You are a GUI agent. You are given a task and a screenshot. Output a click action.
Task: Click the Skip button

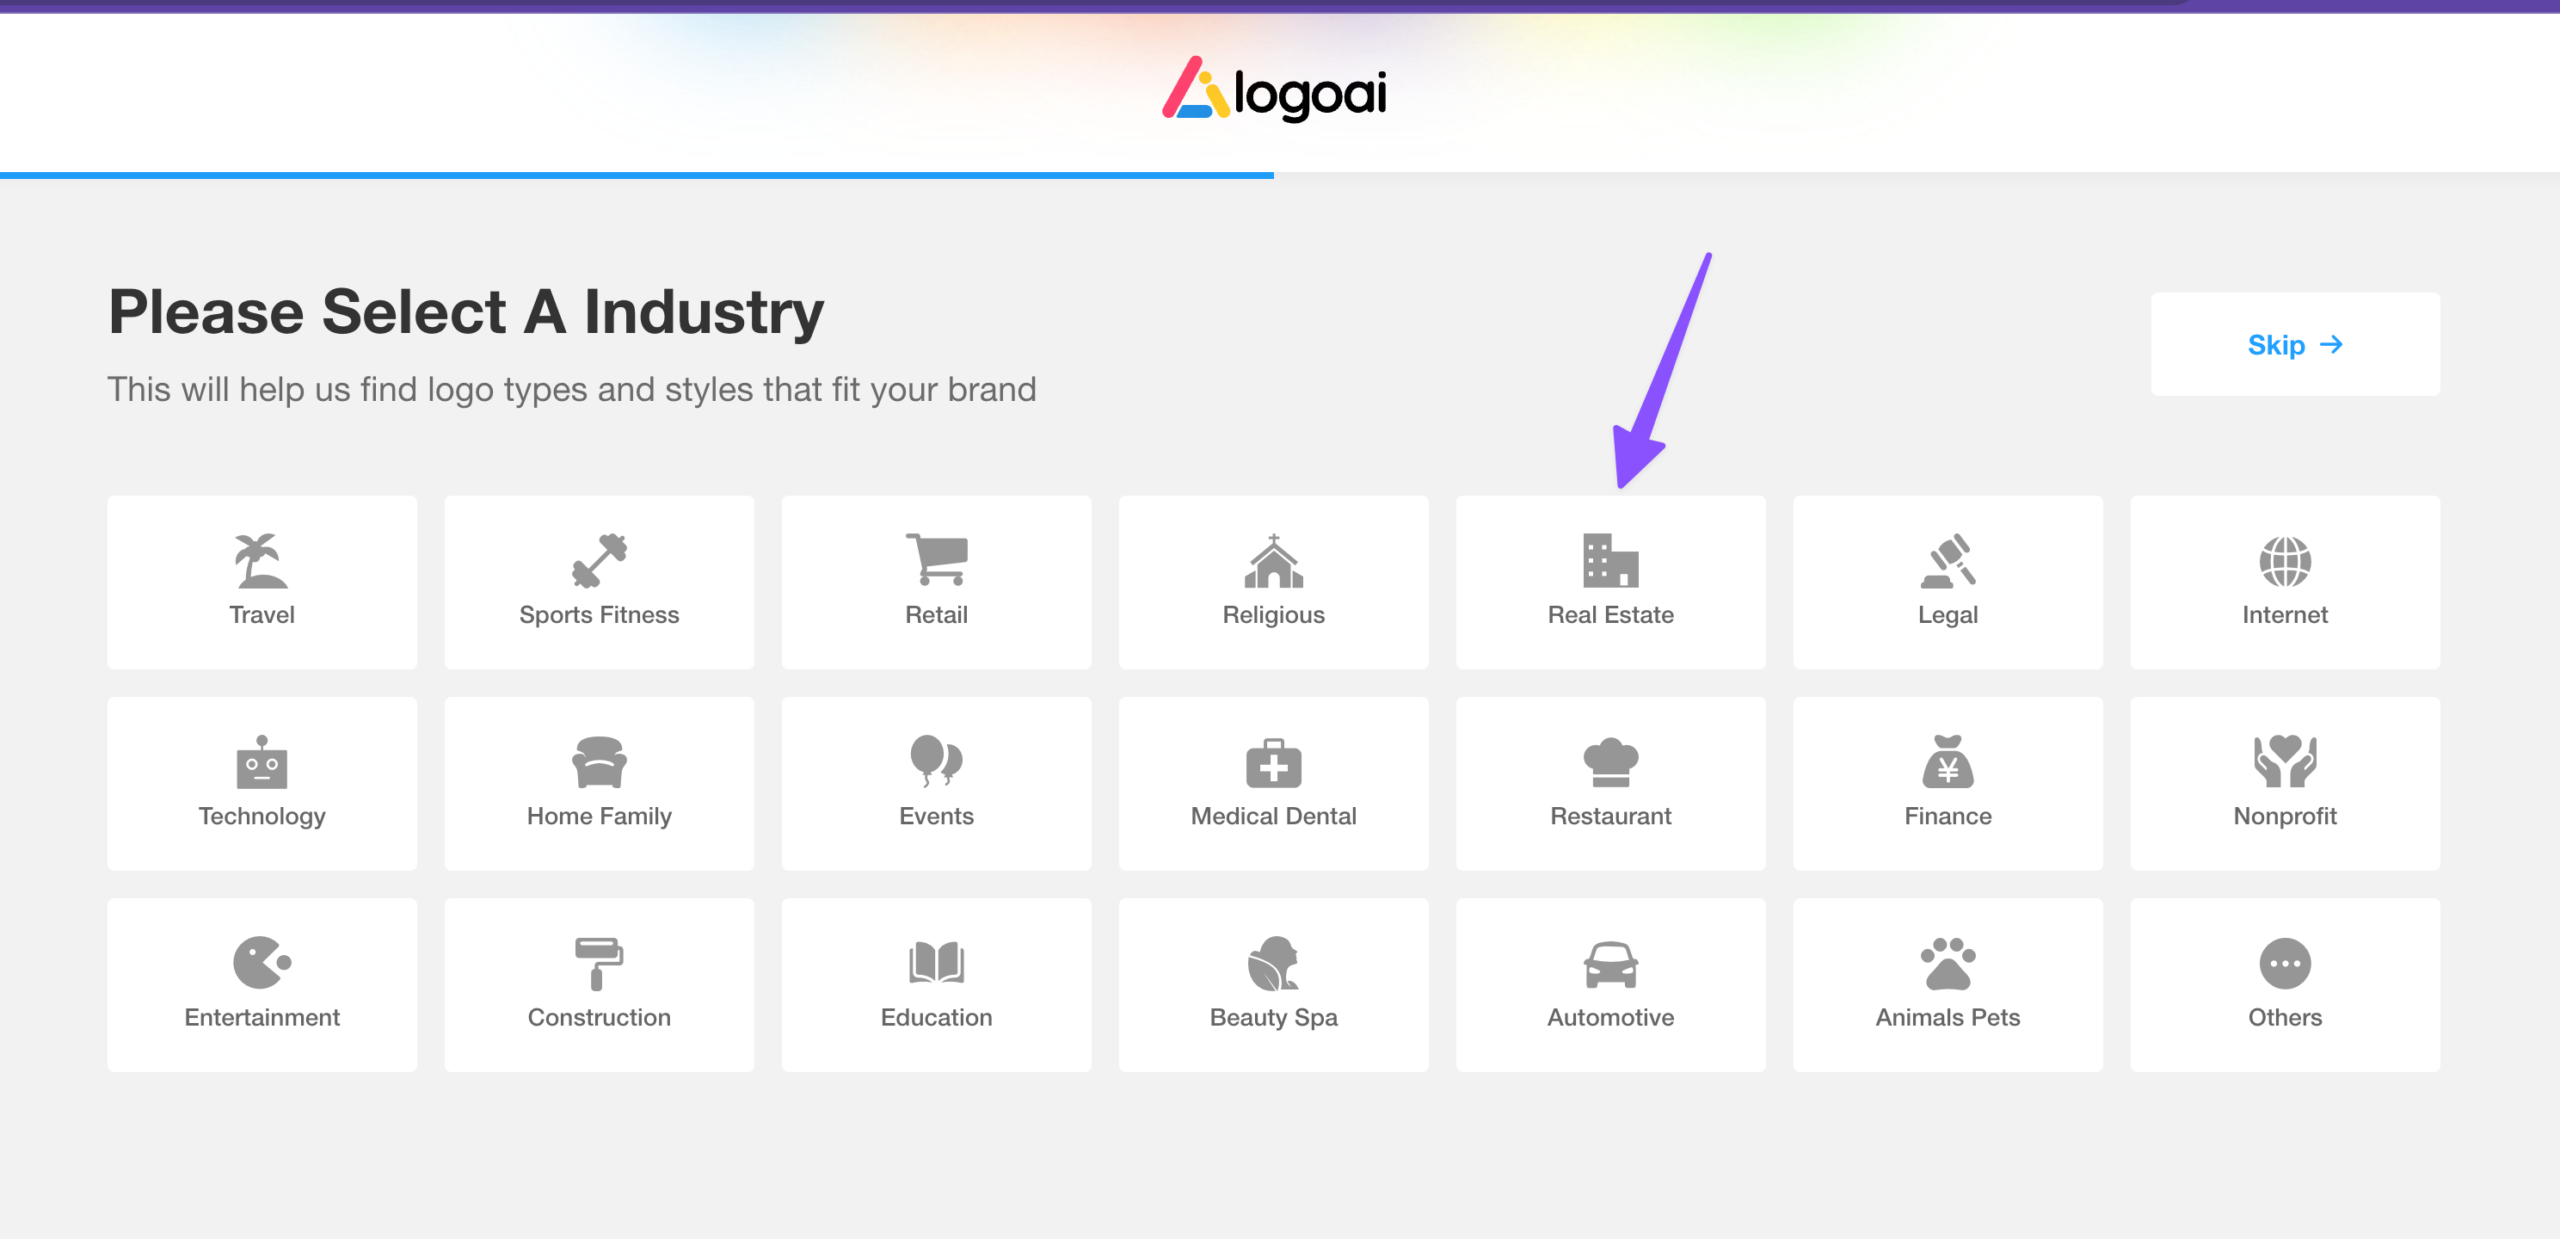pyautogui.click(x=2295, y=345)
